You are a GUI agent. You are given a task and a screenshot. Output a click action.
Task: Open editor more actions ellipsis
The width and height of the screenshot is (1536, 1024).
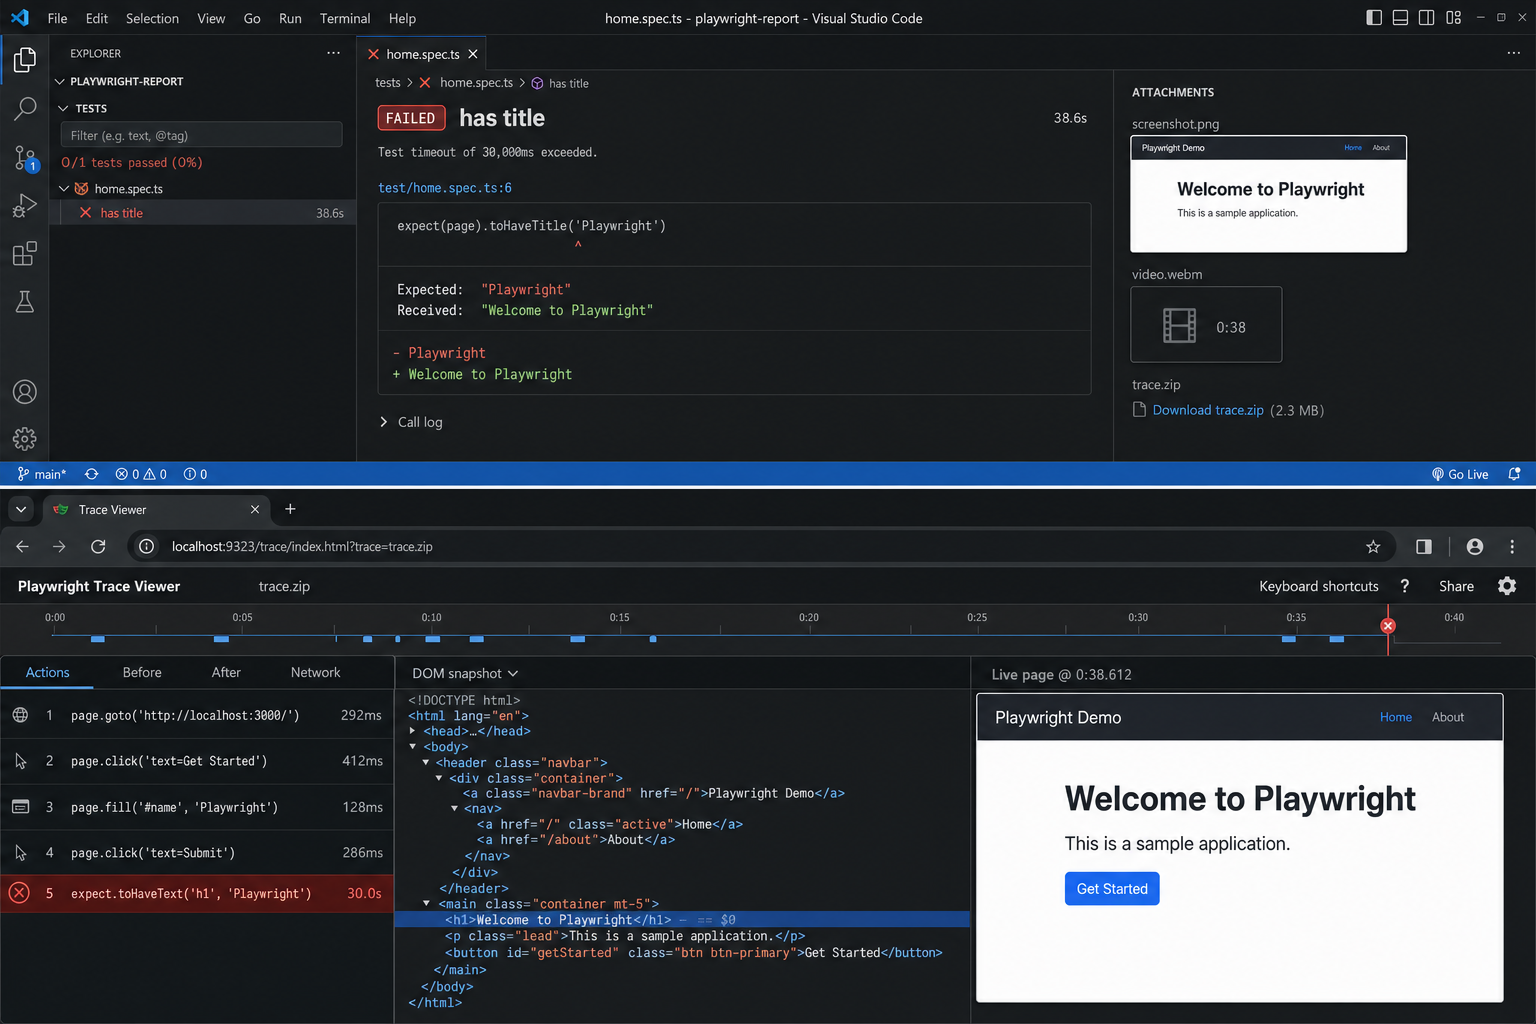click(1513, 53)
